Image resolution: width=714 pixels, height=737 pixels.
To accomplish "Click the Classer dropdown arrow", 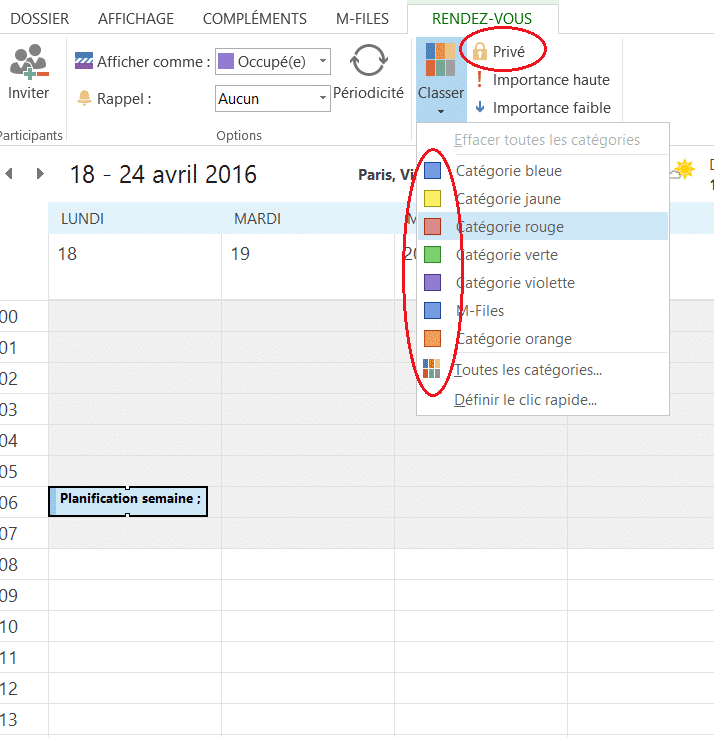I will 440,111.
